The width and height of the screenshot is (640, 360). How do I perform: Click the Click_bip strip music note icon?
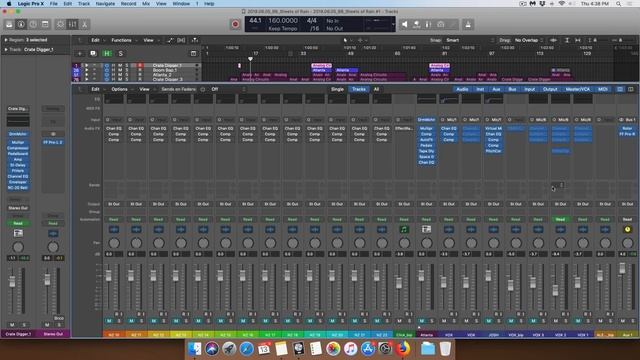(x=404, y=229)
